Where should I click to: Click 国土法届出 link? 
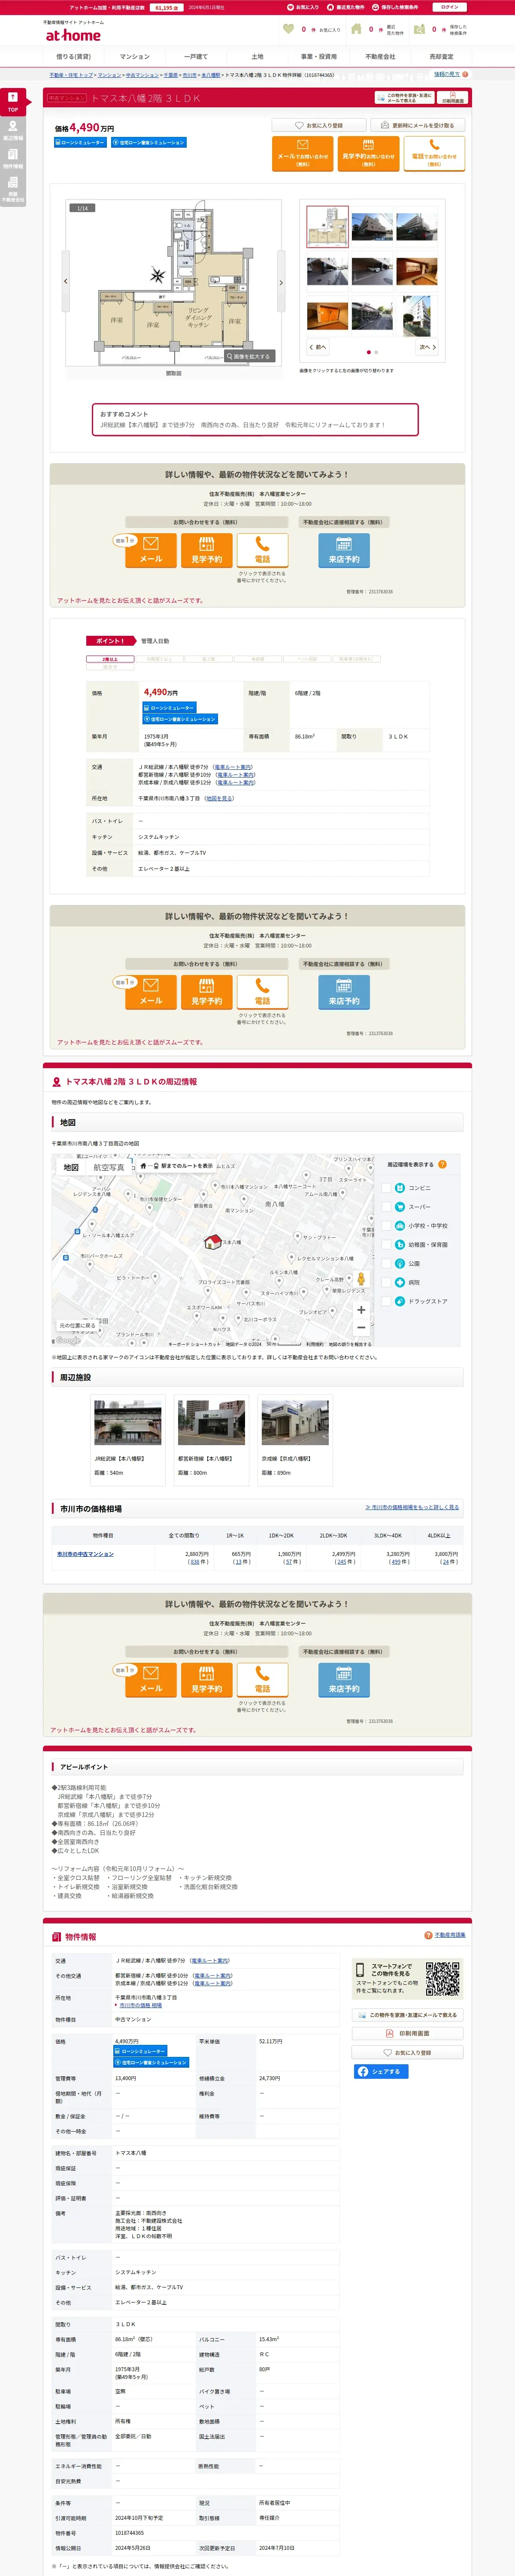212,2436
